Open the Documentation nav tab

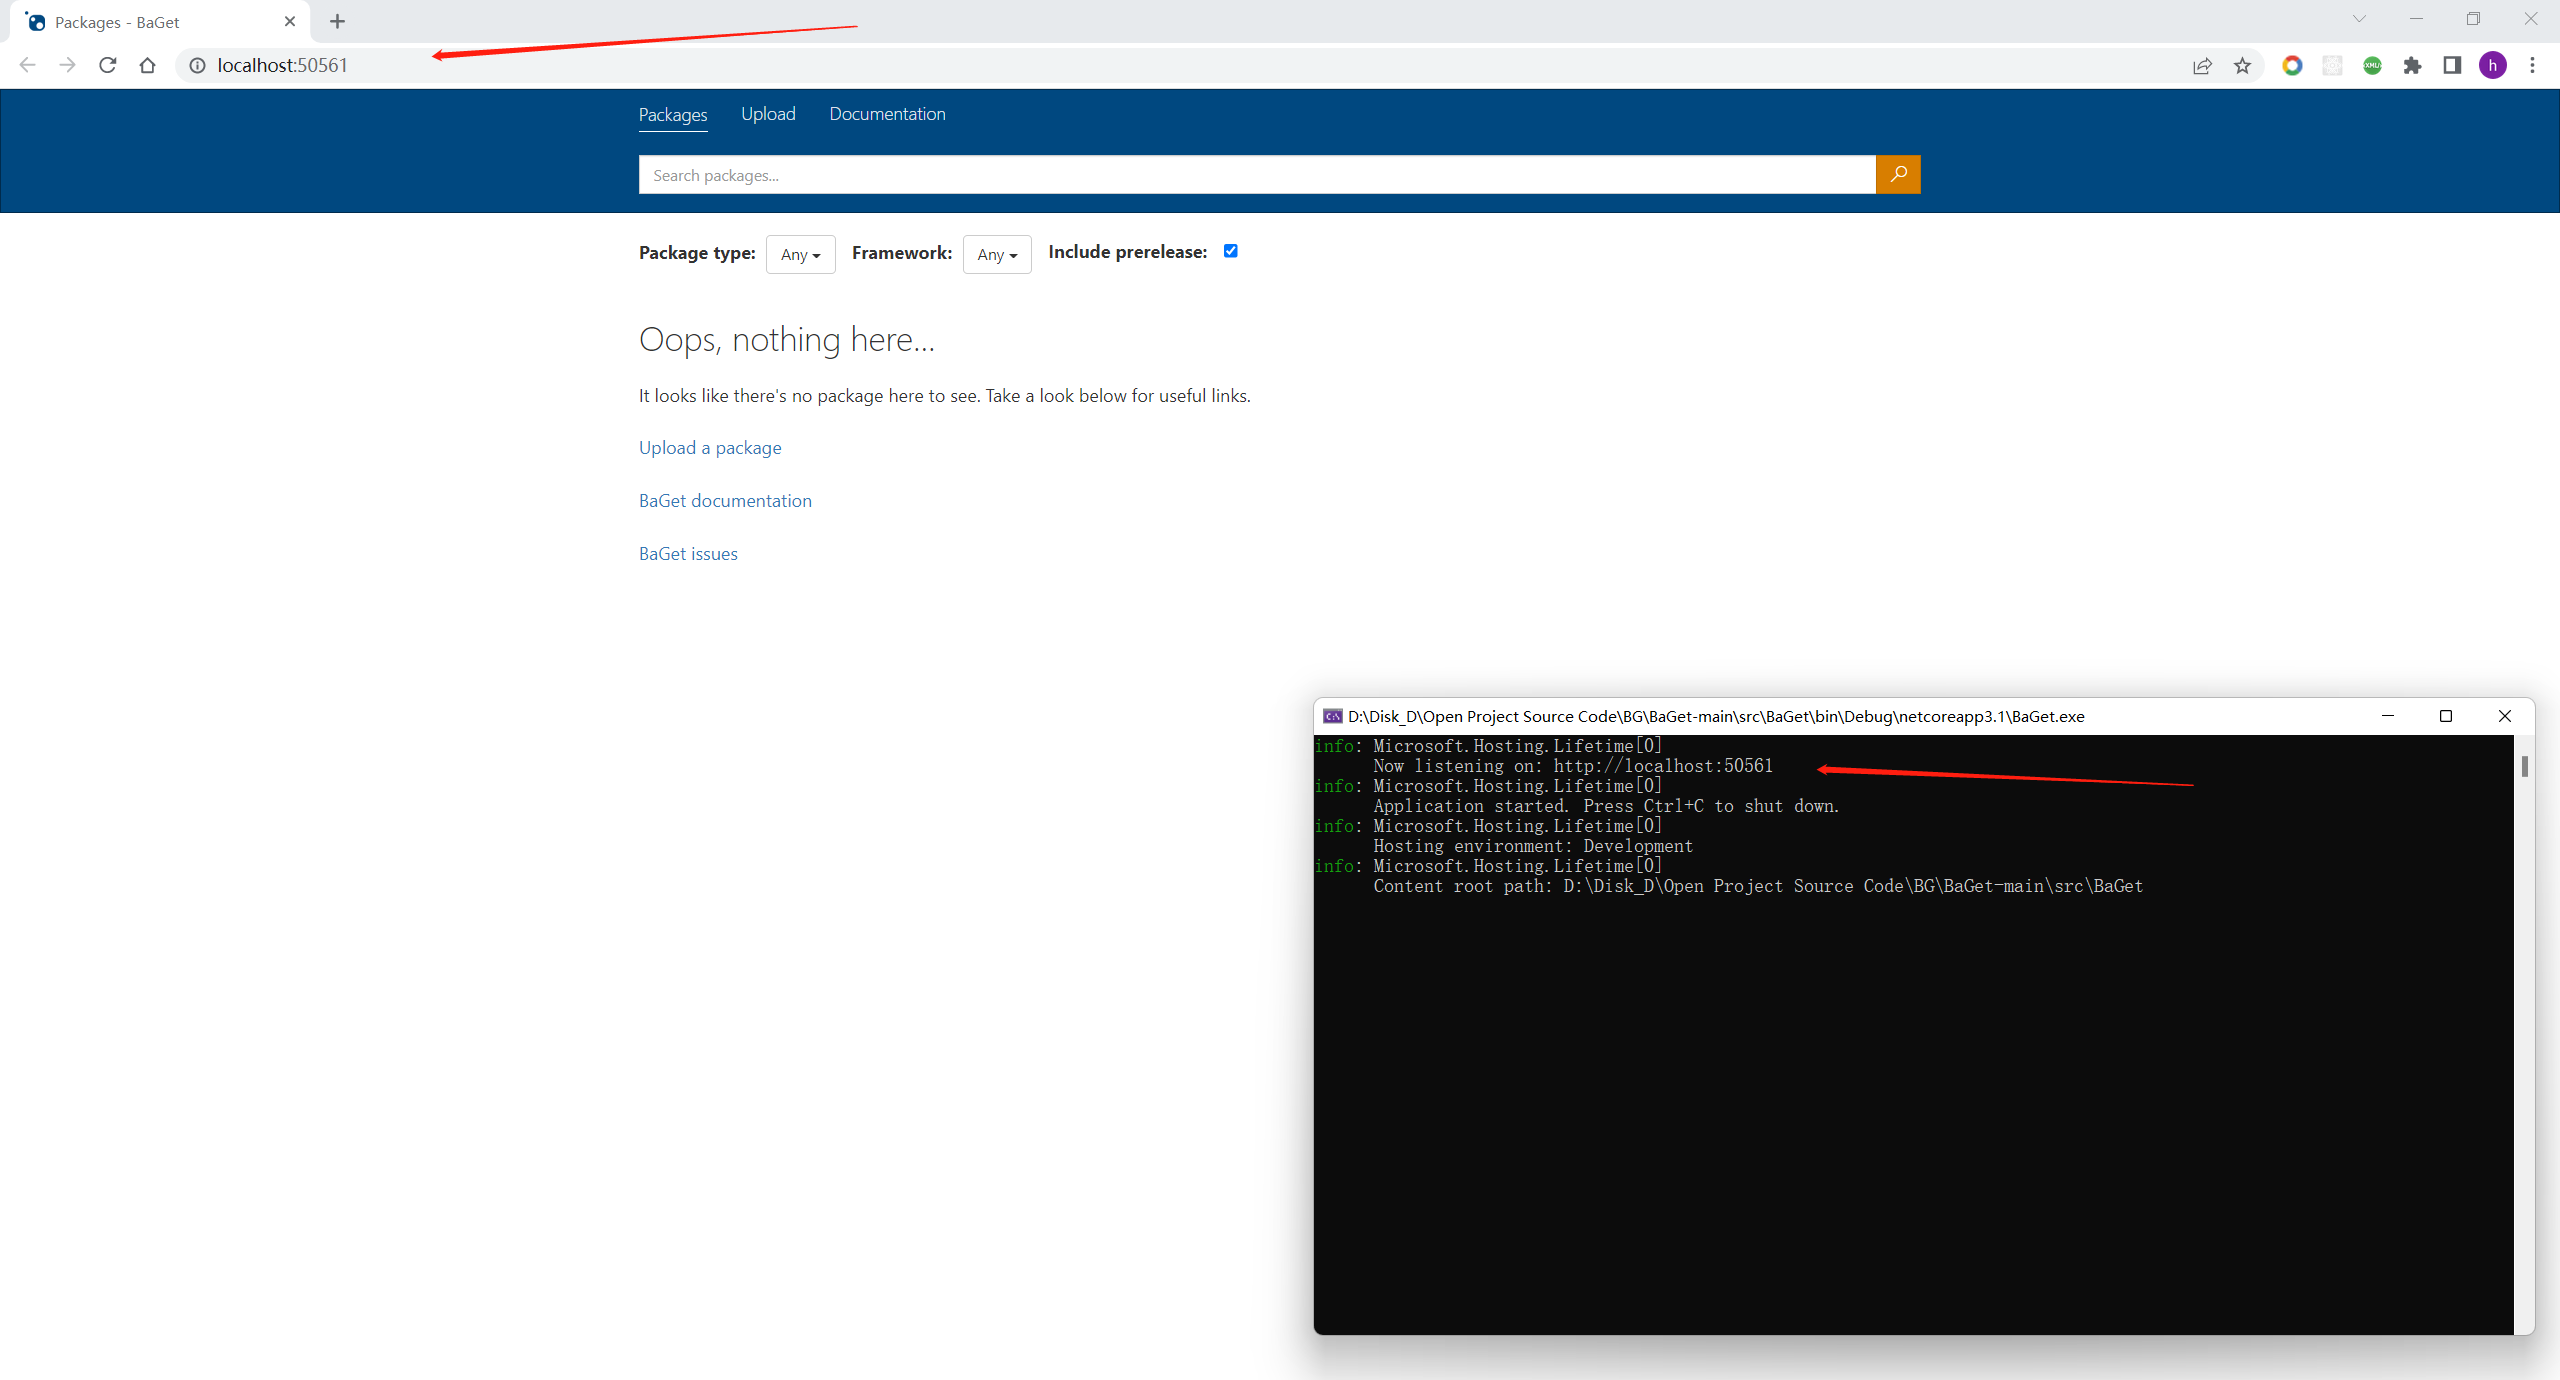(x=887, y=114)
